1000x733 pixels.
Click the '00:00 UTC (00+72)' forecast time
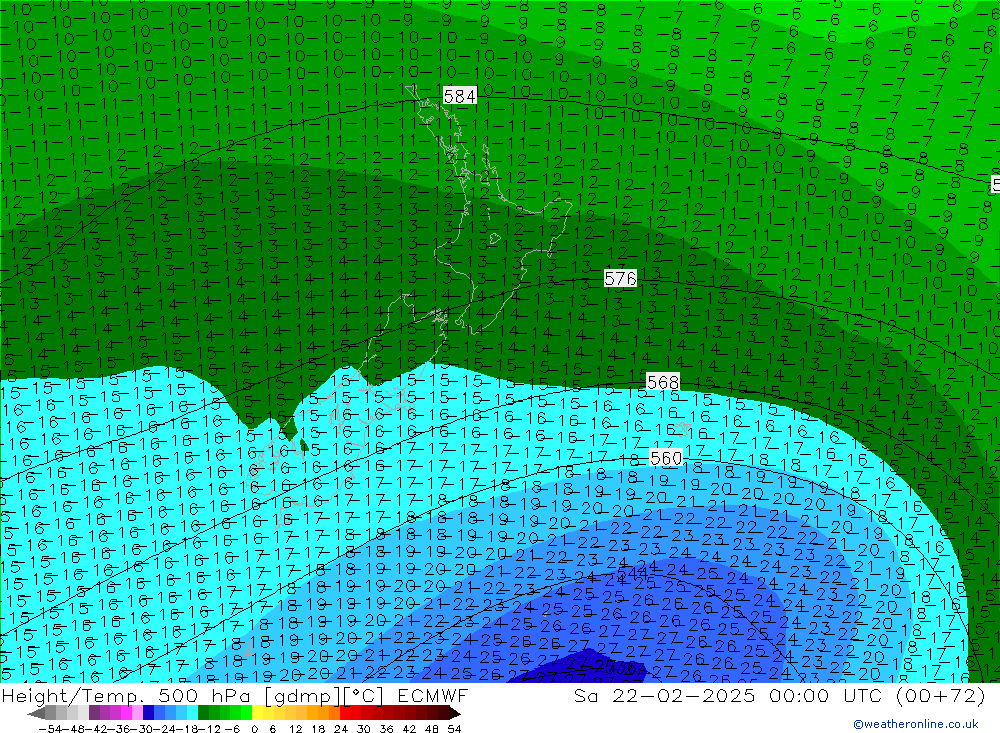tap(877, 695)
